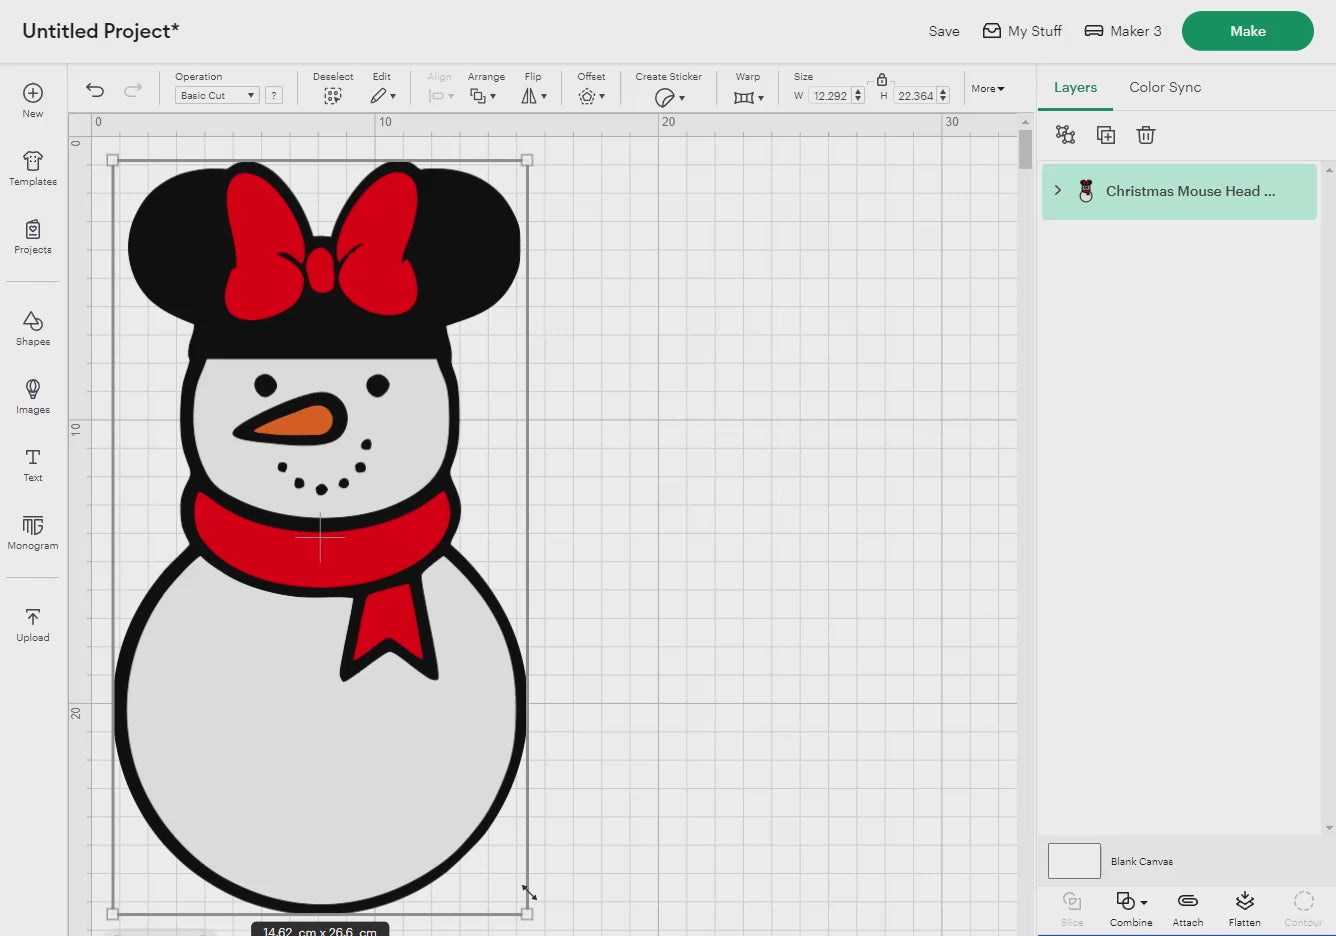Viewport: 1336px width, 936px height.
Task: Toggle the size aspect ratio lock
Action: [882, 79]
